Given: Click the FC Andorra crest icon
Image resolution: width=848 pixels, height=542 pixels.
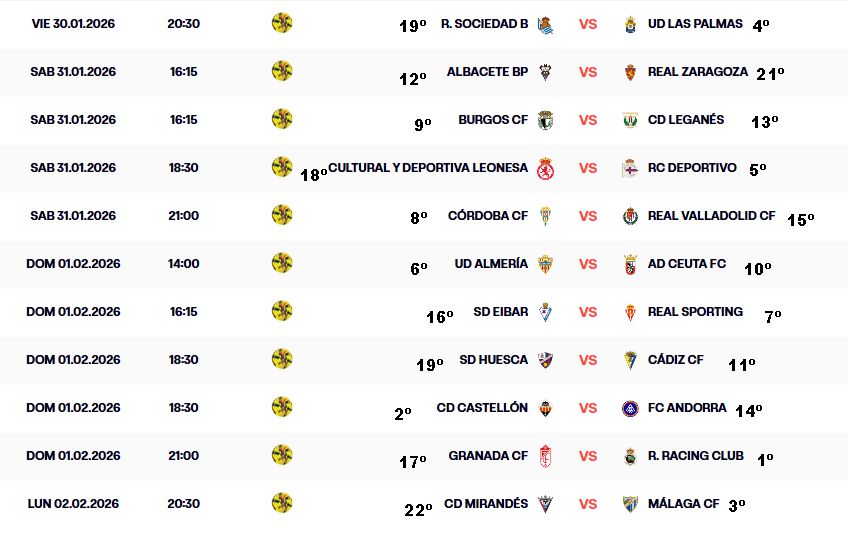Looking at the screenshot, I should (x=630, y=408).
